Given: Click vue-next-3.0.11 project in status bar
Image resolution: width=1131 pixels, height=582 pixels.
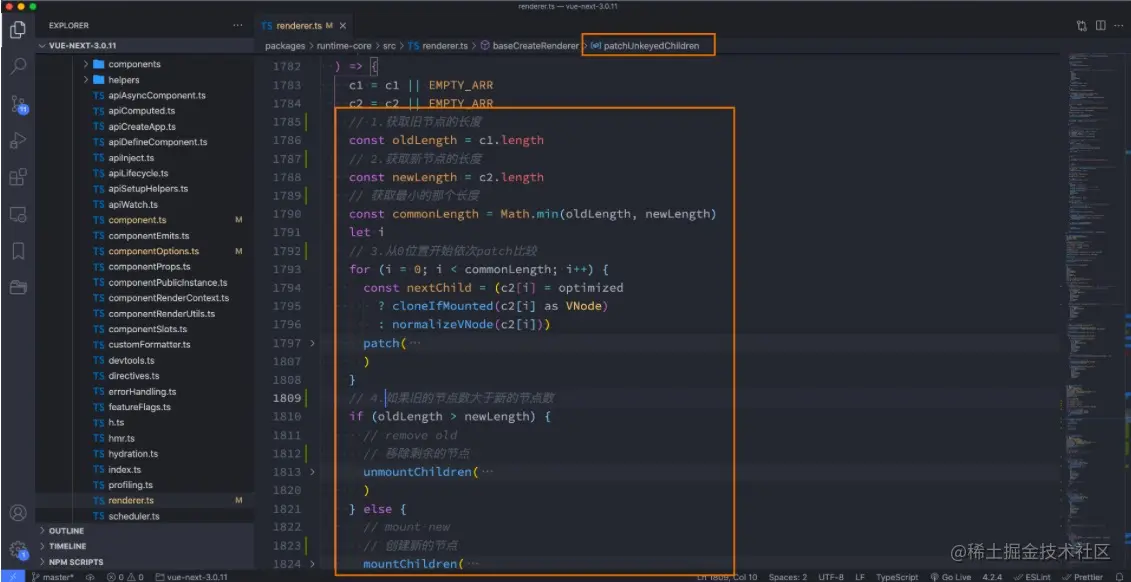Looking at the screenshot, I should 191,577.
